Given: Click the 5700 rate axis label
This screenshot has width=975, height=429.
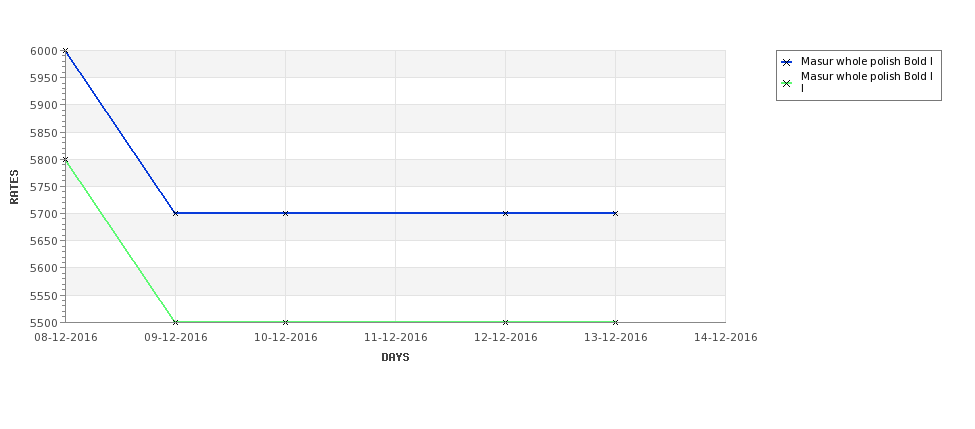Looking at the screenshot, I should tap(44, 214).
